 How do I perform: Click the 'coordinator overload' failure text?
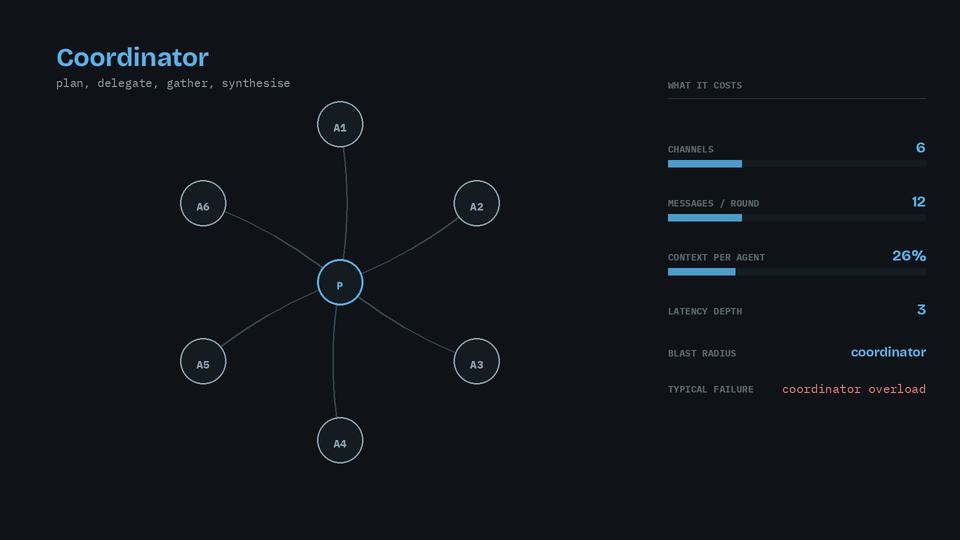[854, 389]
